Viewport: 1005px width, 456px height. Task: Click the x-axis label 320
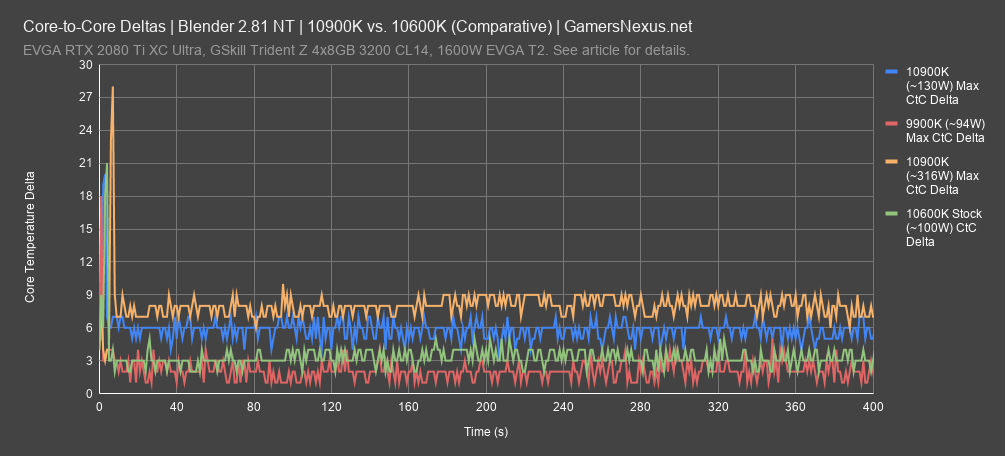(718, 406)
